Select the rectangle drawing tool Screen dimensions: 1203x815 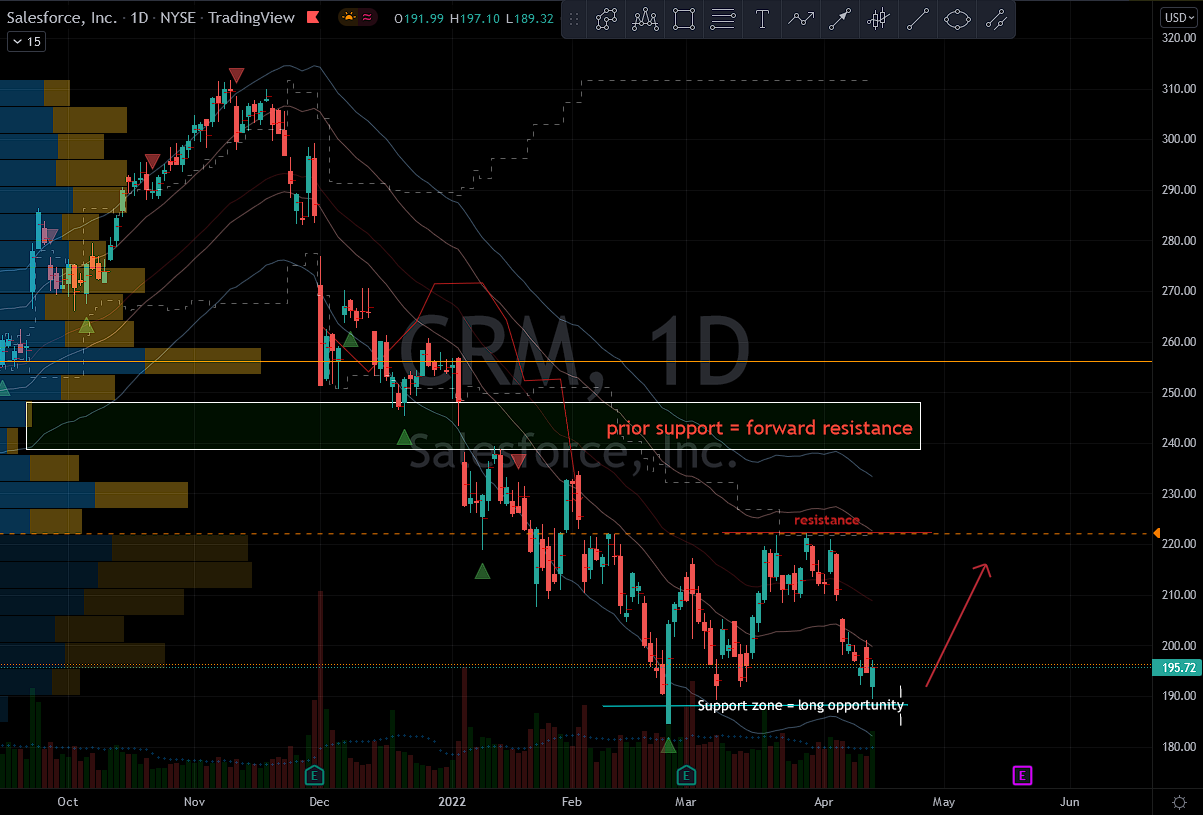point(684,18)
